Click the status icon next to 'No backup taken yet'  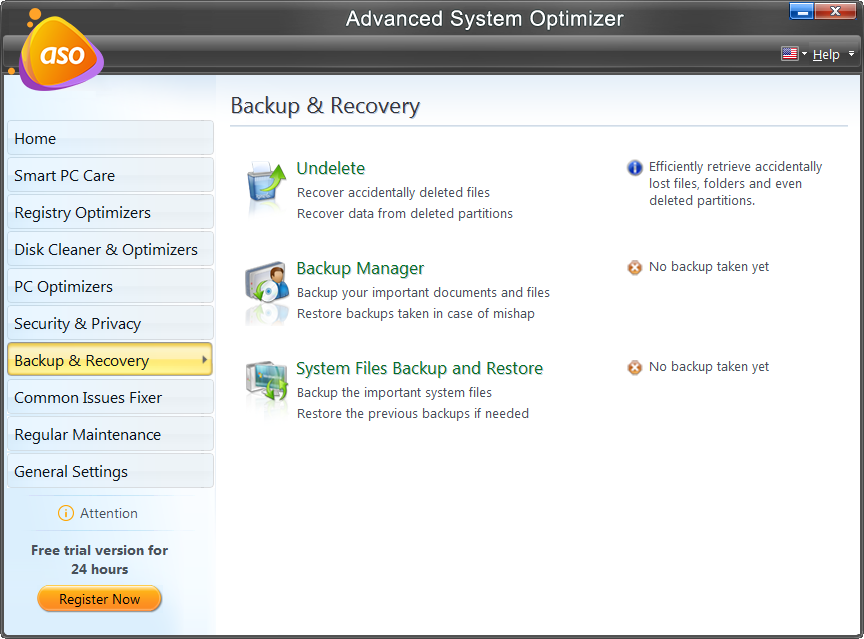(x=634, y=267)
